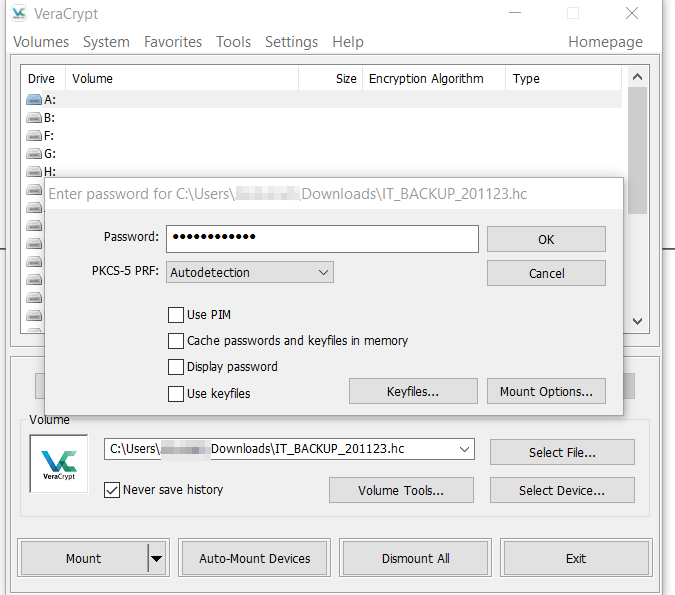This screenshot has width=675, height=595.
Task: Open the Favorites menu
Action: 173,42
